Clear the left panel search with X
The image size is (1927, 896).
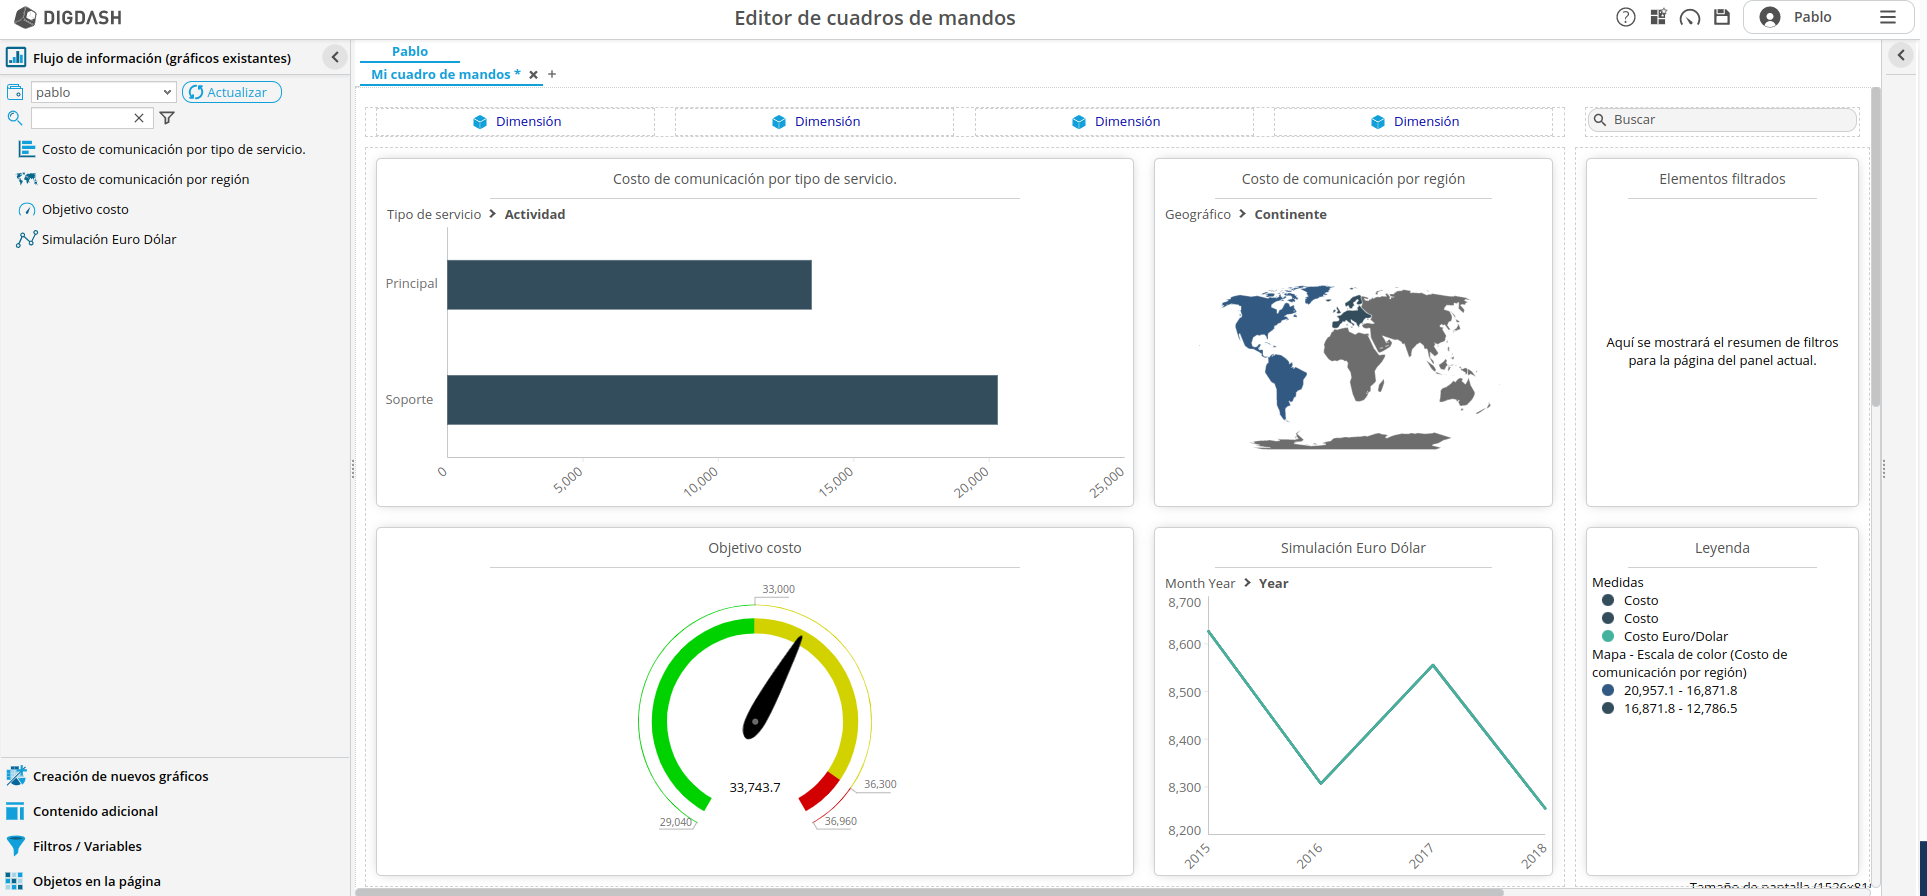click(x=139, y=118)
